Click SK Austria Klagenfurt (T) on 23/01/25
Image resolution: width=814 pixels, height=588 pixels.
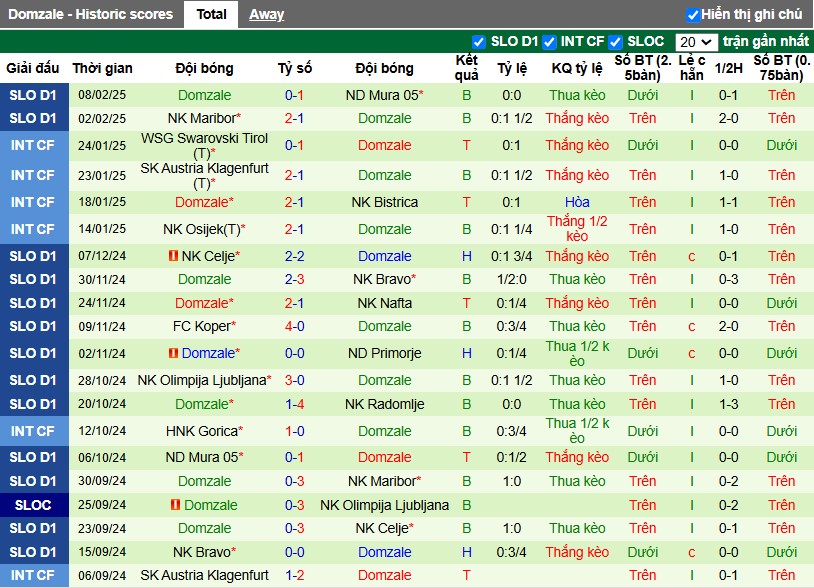[x=204, y=175]
